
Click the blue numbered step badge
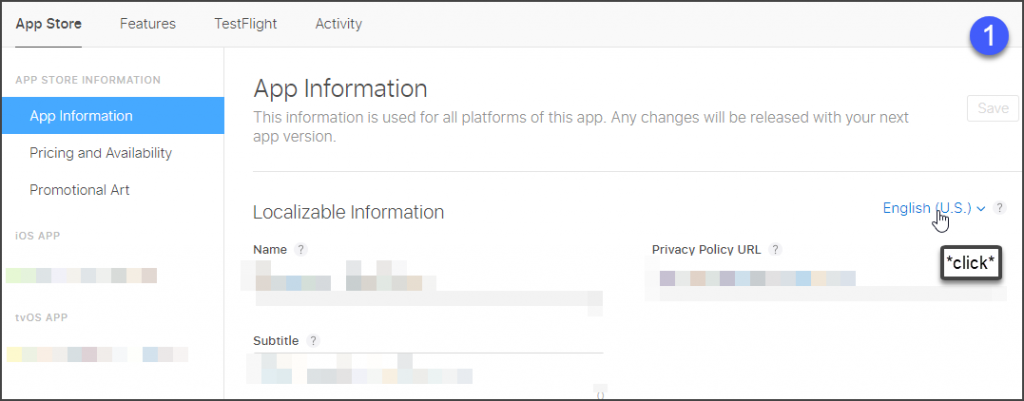(x=990, y=37)
